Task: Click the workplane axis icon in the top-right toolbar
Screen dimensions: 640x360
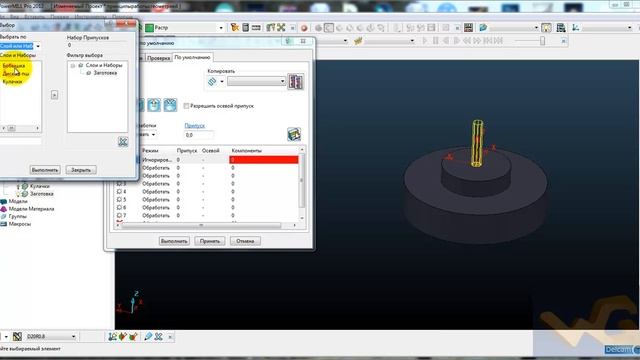Action: 576,27
